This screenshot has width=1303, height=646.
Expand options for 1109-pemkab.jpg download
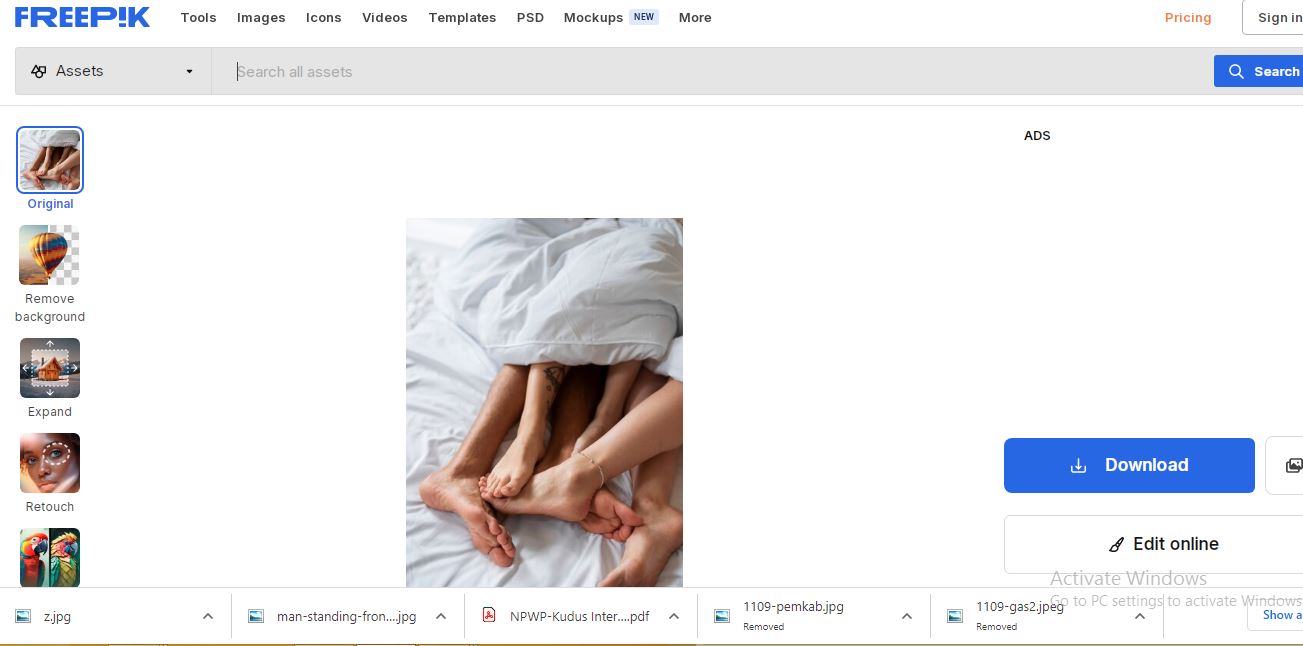click(907, 616)
